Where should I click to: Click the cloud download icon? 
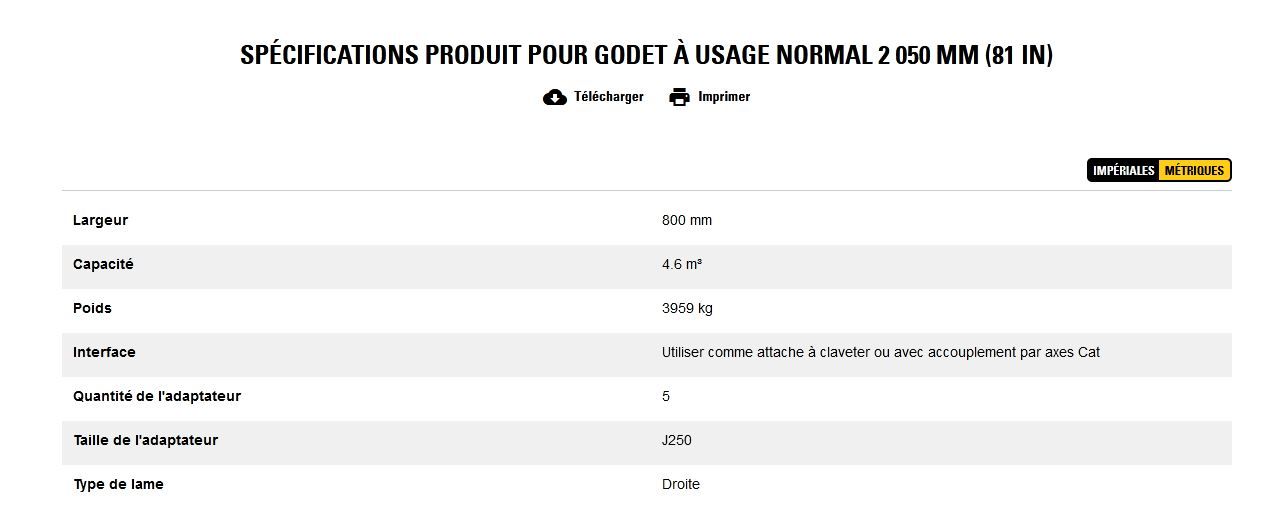[555, 97]
